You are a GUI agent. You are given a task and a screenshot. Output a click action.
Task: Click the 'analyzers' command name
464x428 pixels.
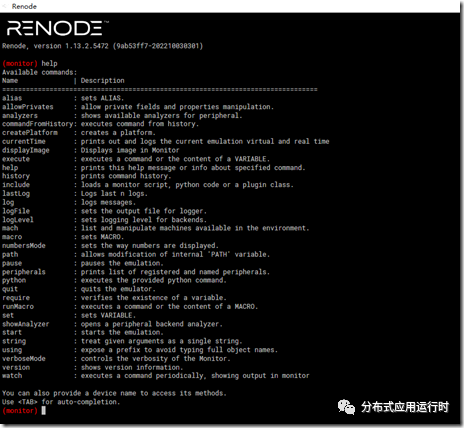click(x=20, y=115)
